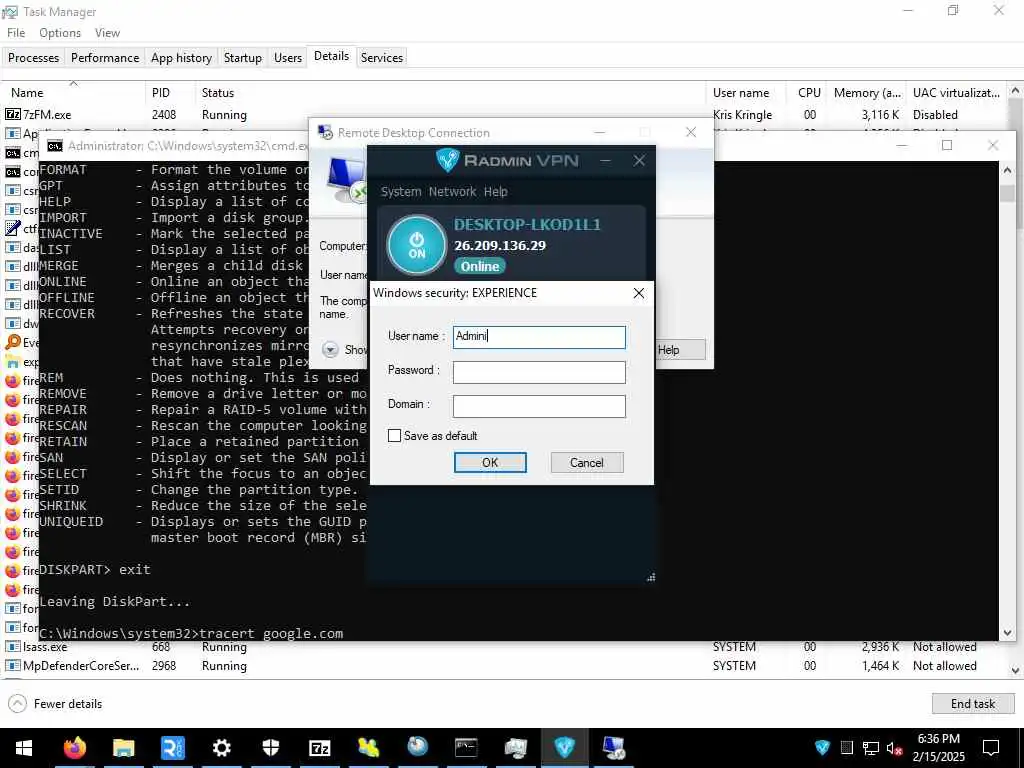
Task: Select Radmin VPN taskbar icon
Action: coord(564,747)
